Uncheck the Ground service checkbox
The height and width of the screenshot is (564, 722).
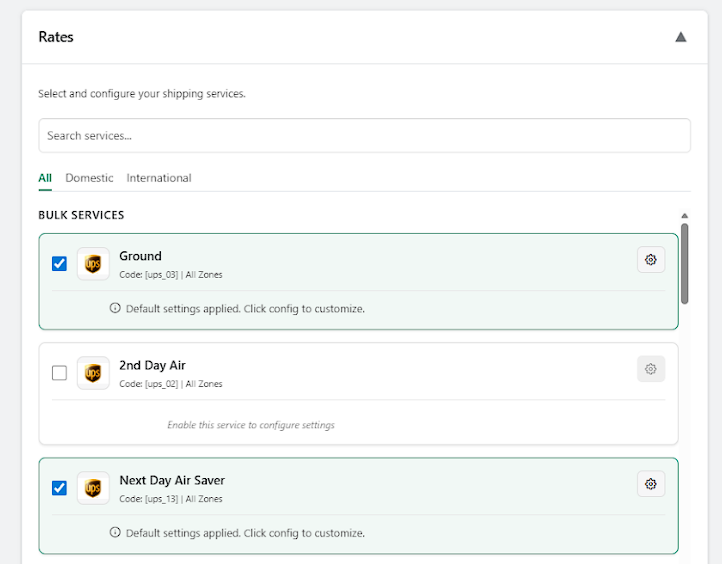tap(59, 264)
